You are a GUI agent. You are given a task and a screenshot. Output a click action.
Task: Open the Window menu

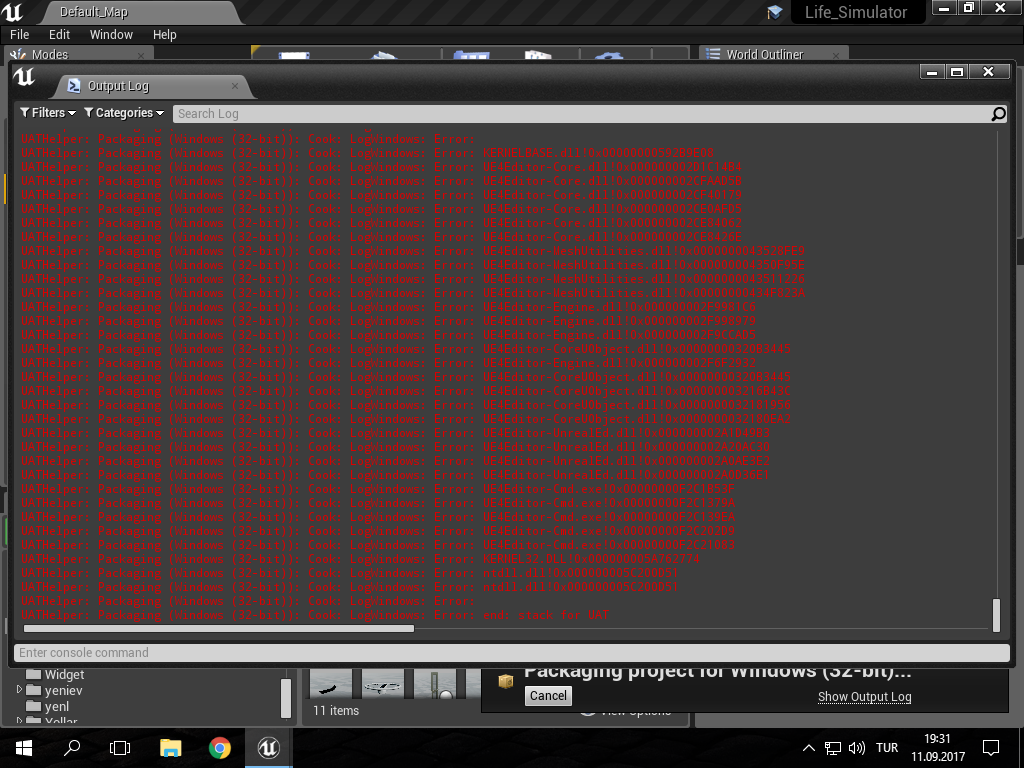(x=111, y=35)
